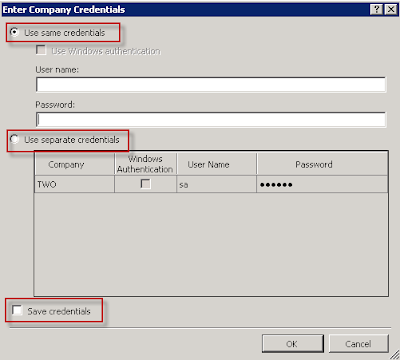The height and width of the screenshot is (360, 400).
Task: Focus the Password text field
Action: pos(211,119)
